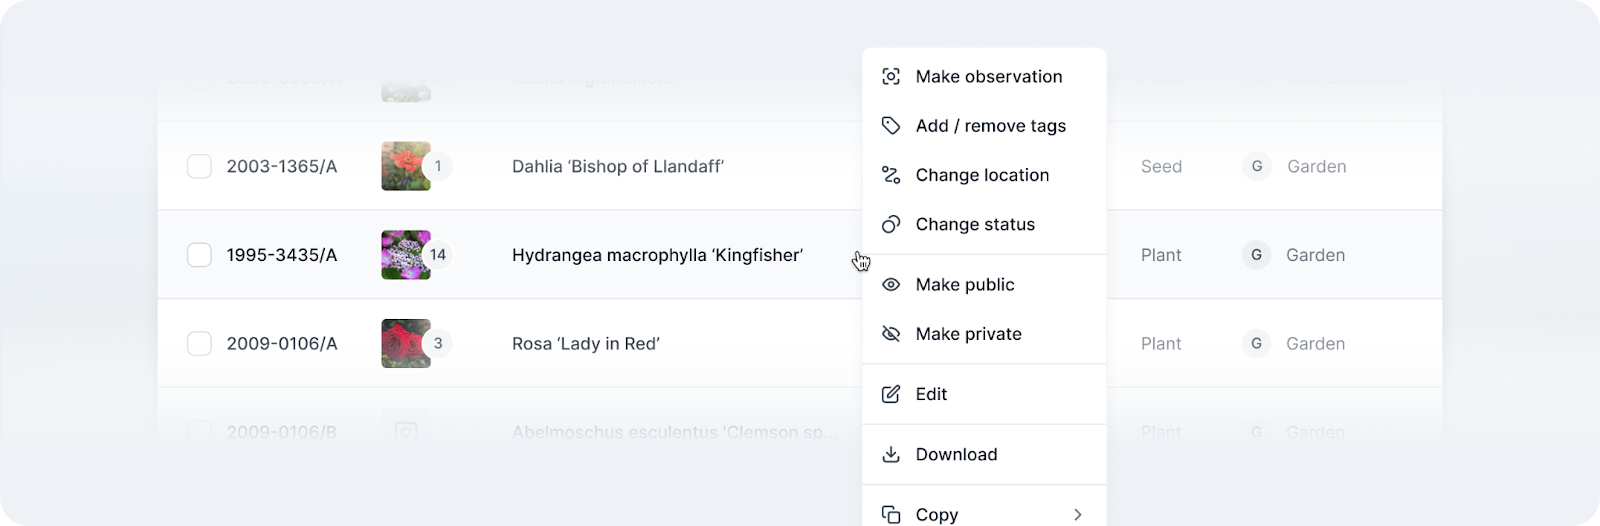The width and height of the screenshot is (1600, 526).
Task: Click the Copy duplicate icon
Action: (891, 515)
